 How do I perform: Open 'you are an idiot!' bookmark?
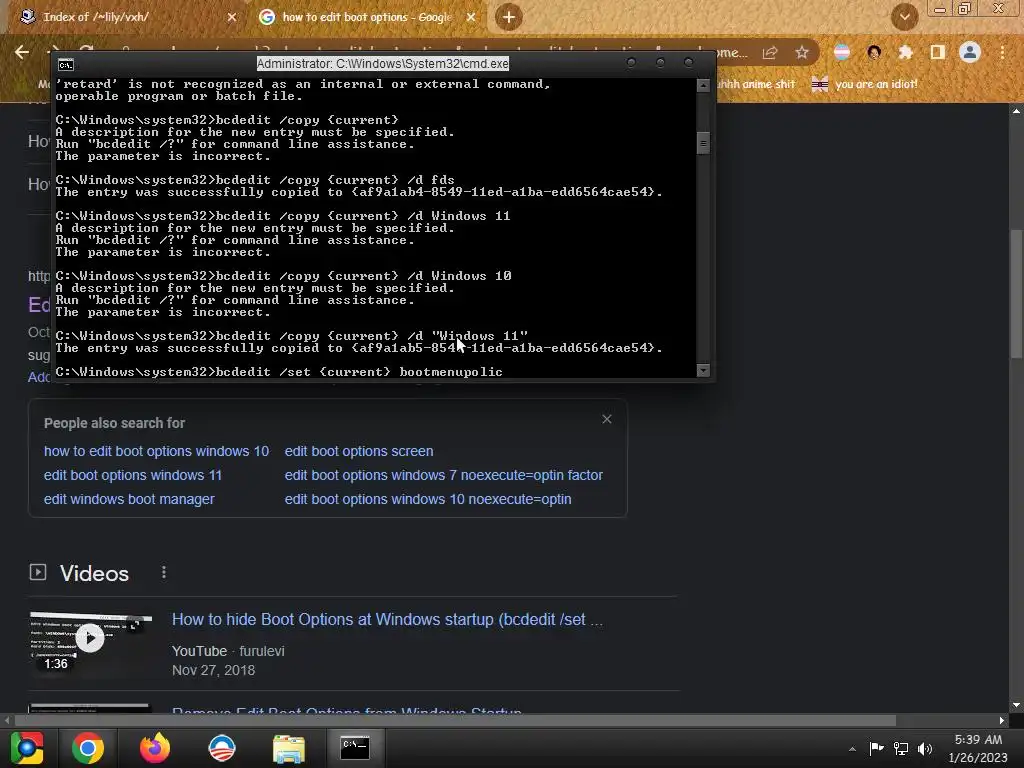(865, 84)
